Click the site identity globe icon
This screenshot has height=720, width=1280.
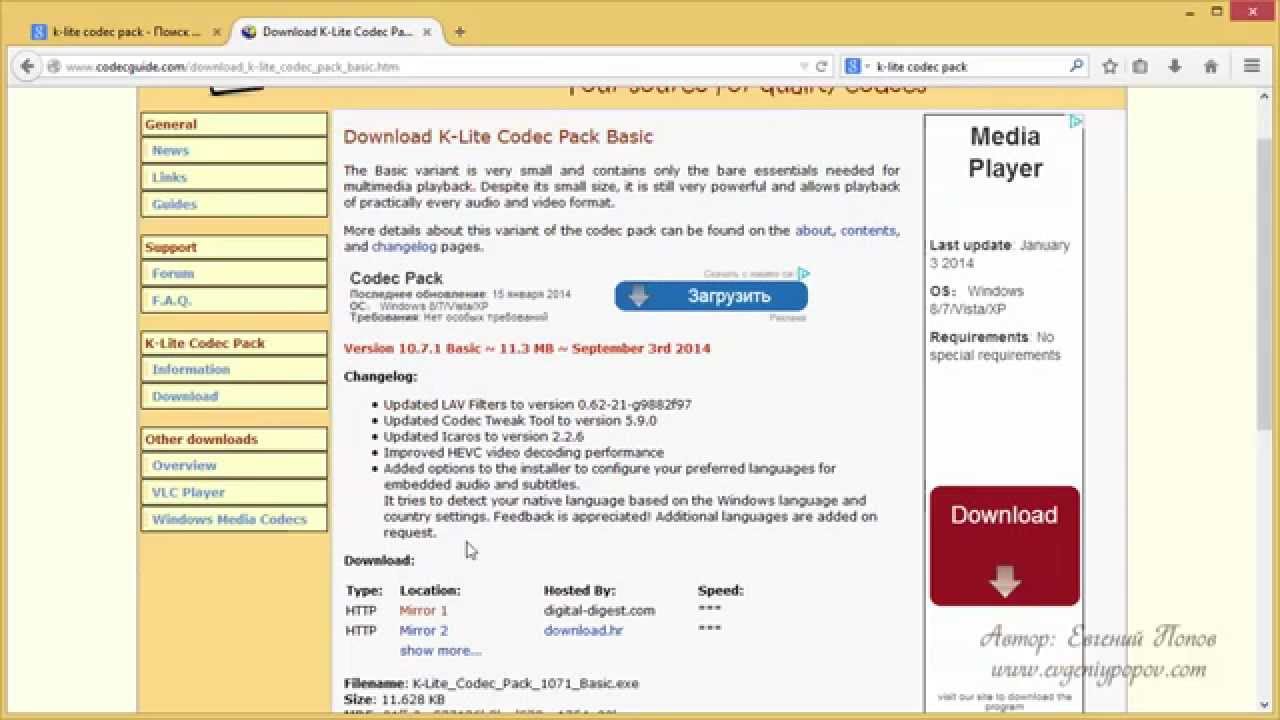[x=54, y=67]
